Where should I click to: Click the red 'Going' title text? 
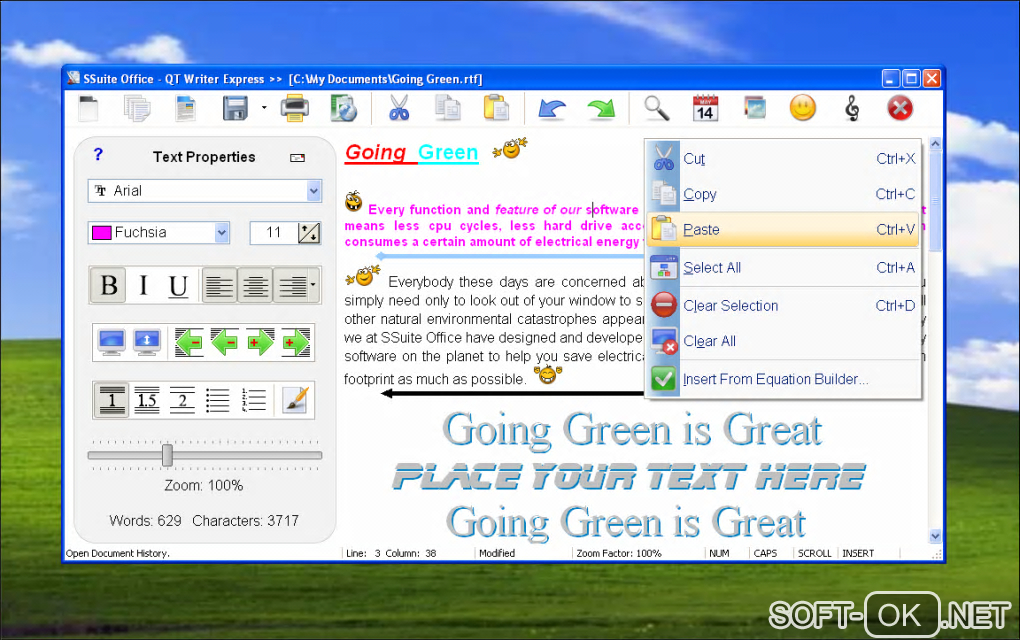[x=375, y=152]
